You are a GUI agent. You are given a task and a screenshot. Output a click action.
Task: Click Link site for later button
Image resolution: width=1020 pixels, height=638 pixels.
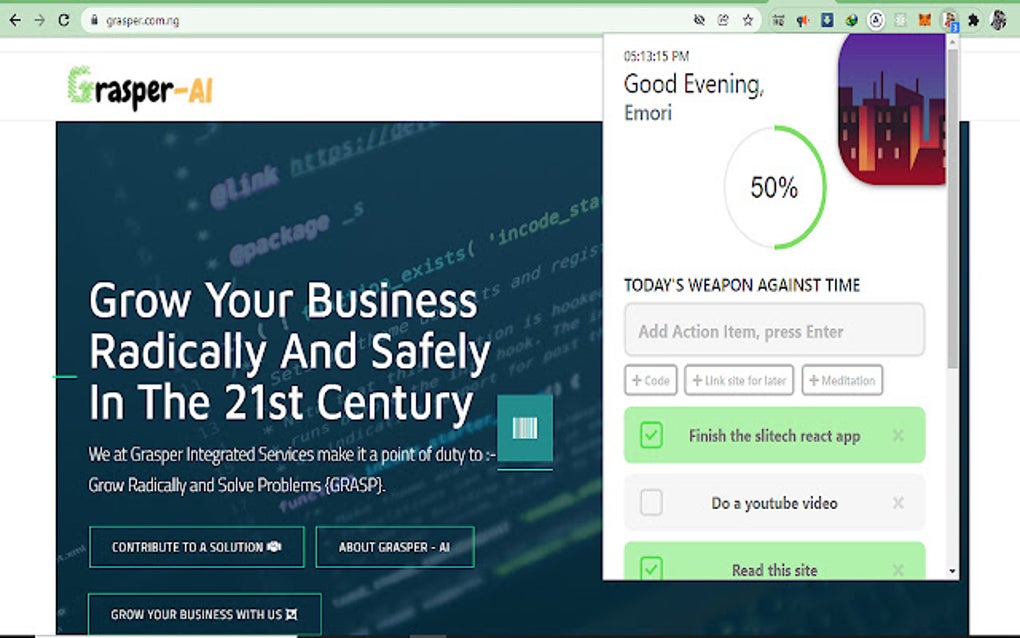click(x=739, y=380)
